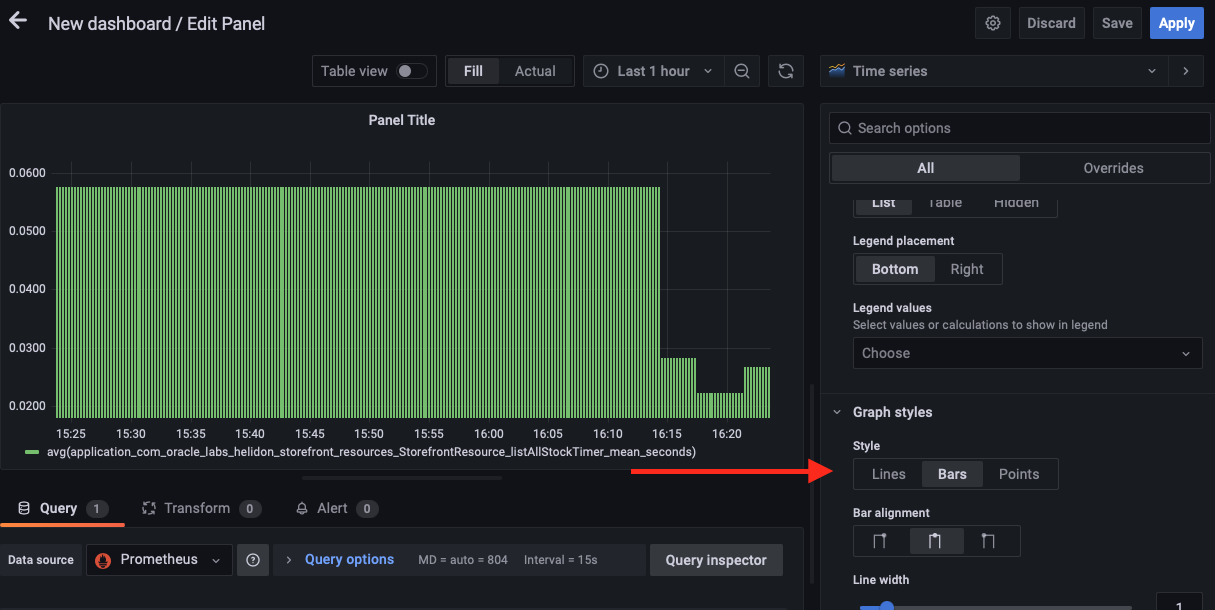Image resolution: width=1215 pixels, height=610 pixels.
Task: Click in the Search options field
Action: [x=1020, y=128]
